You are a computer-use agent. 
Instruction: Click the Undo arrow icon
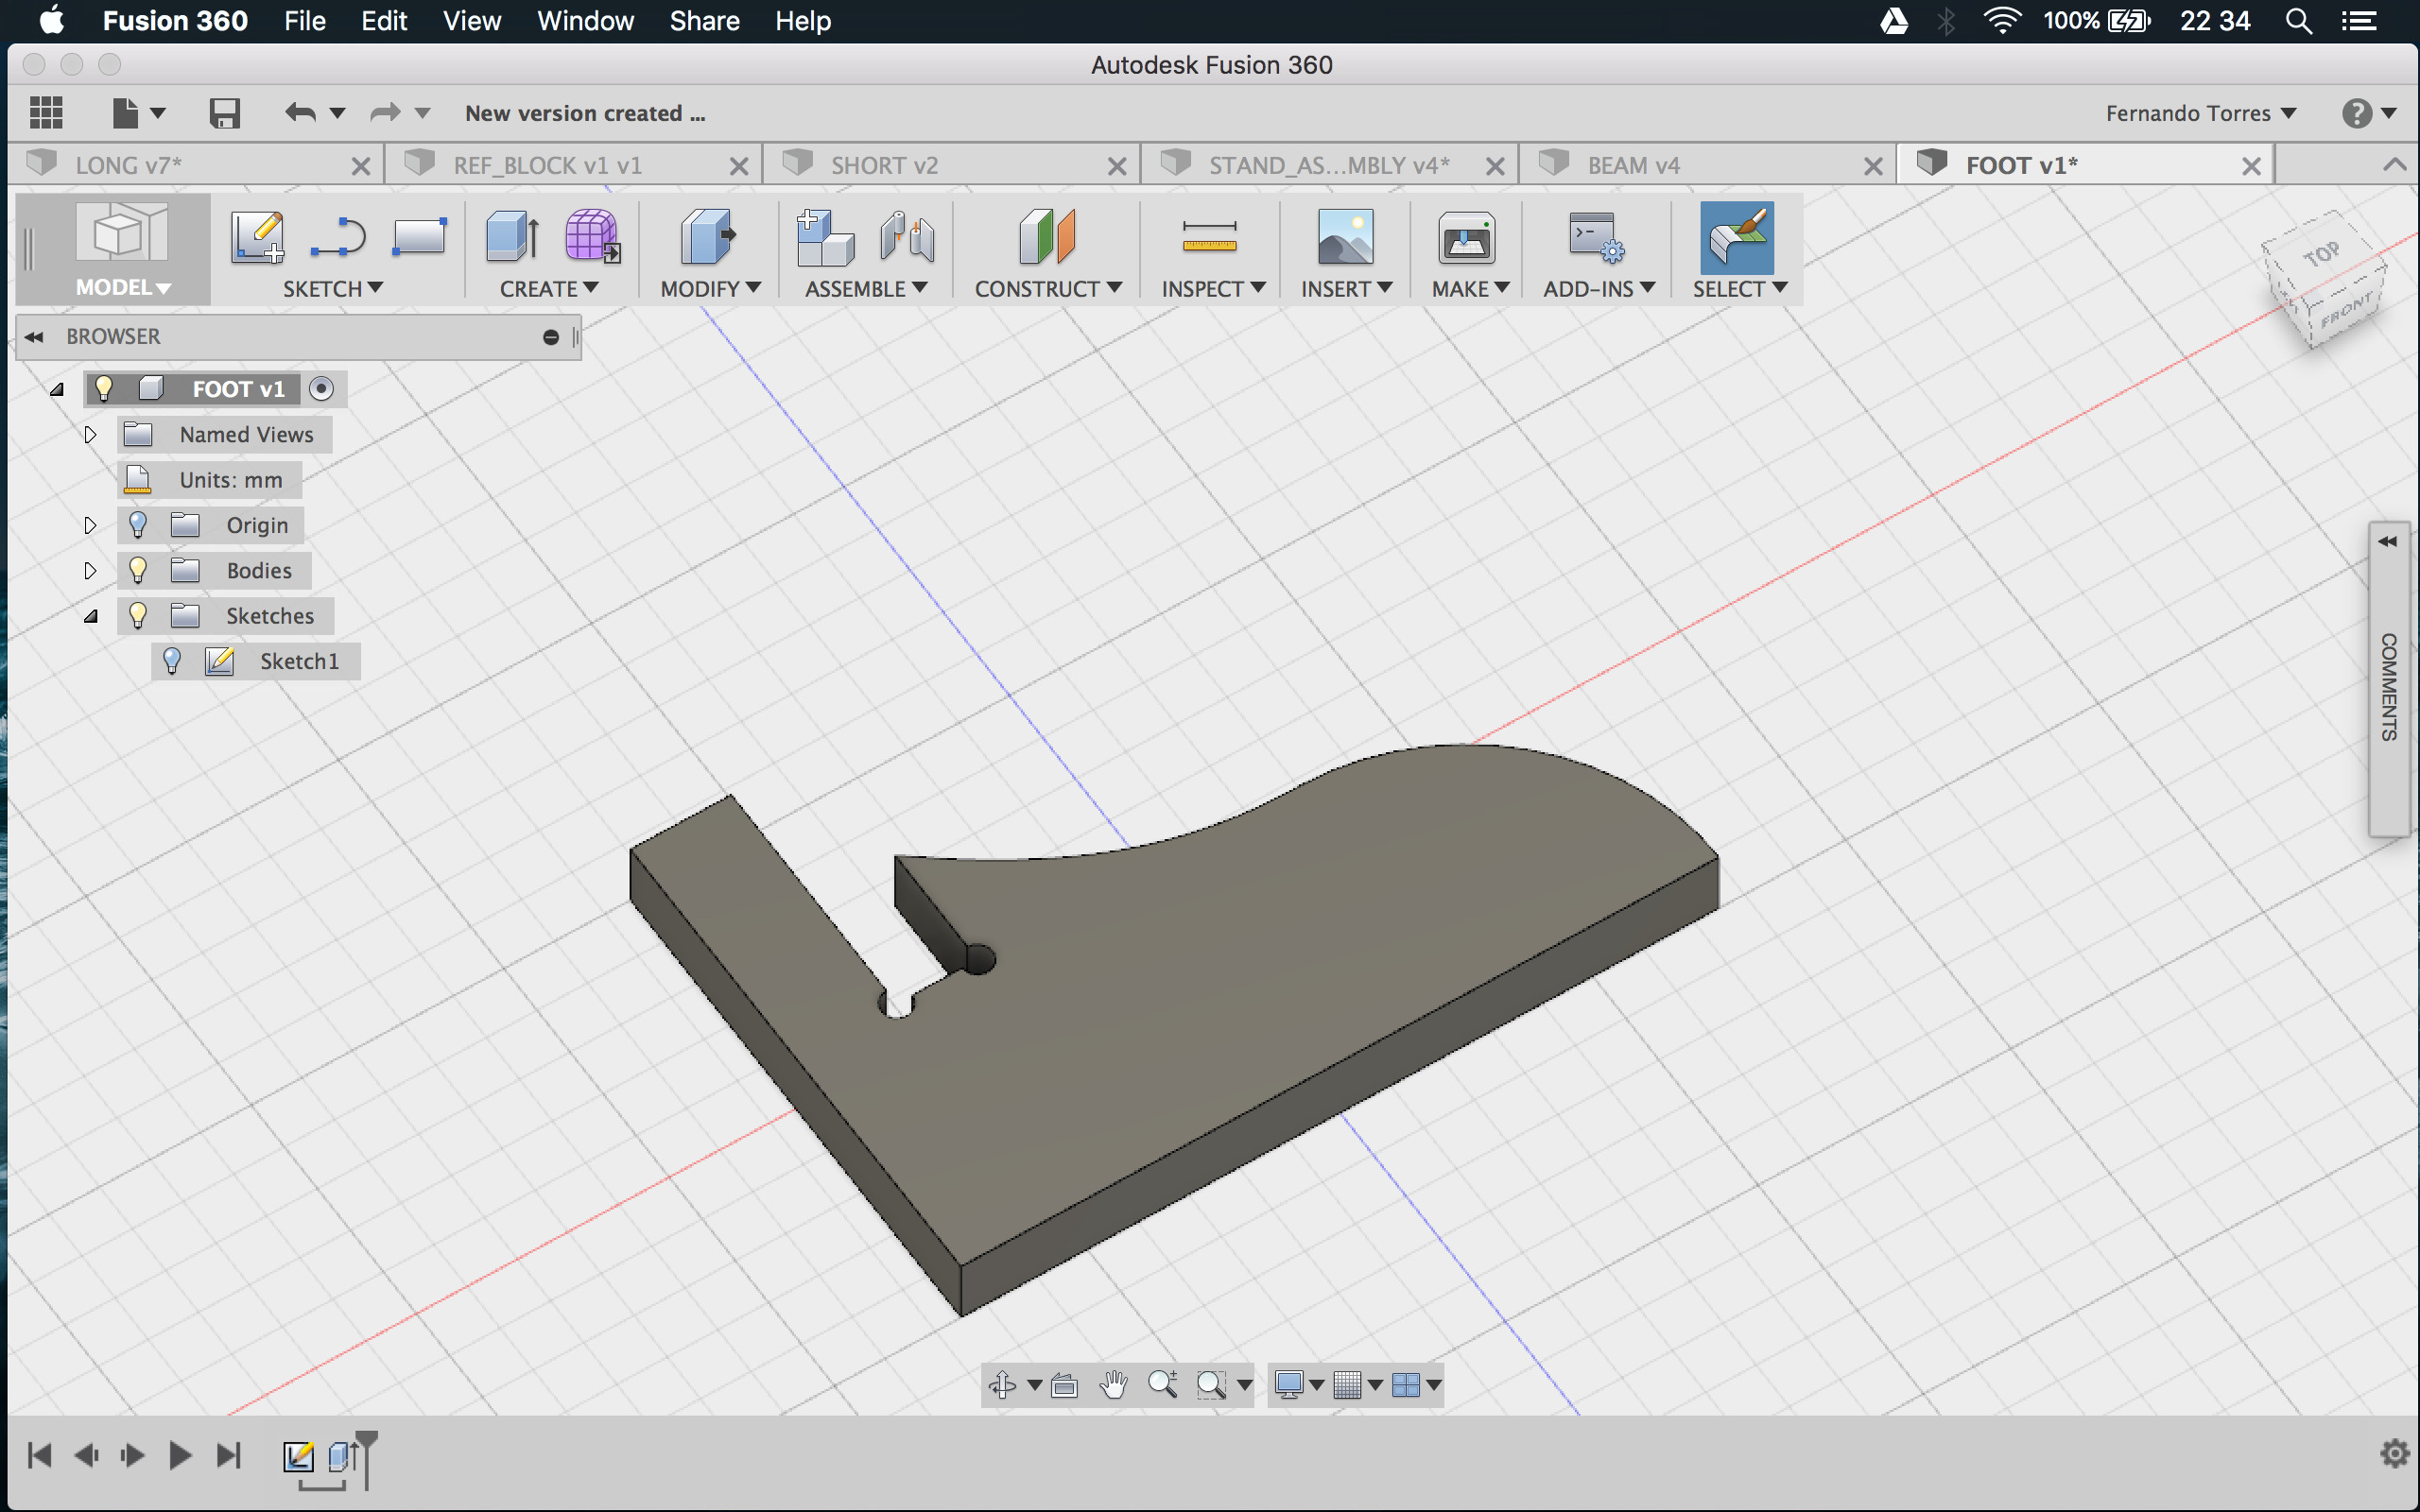point(300,113)
